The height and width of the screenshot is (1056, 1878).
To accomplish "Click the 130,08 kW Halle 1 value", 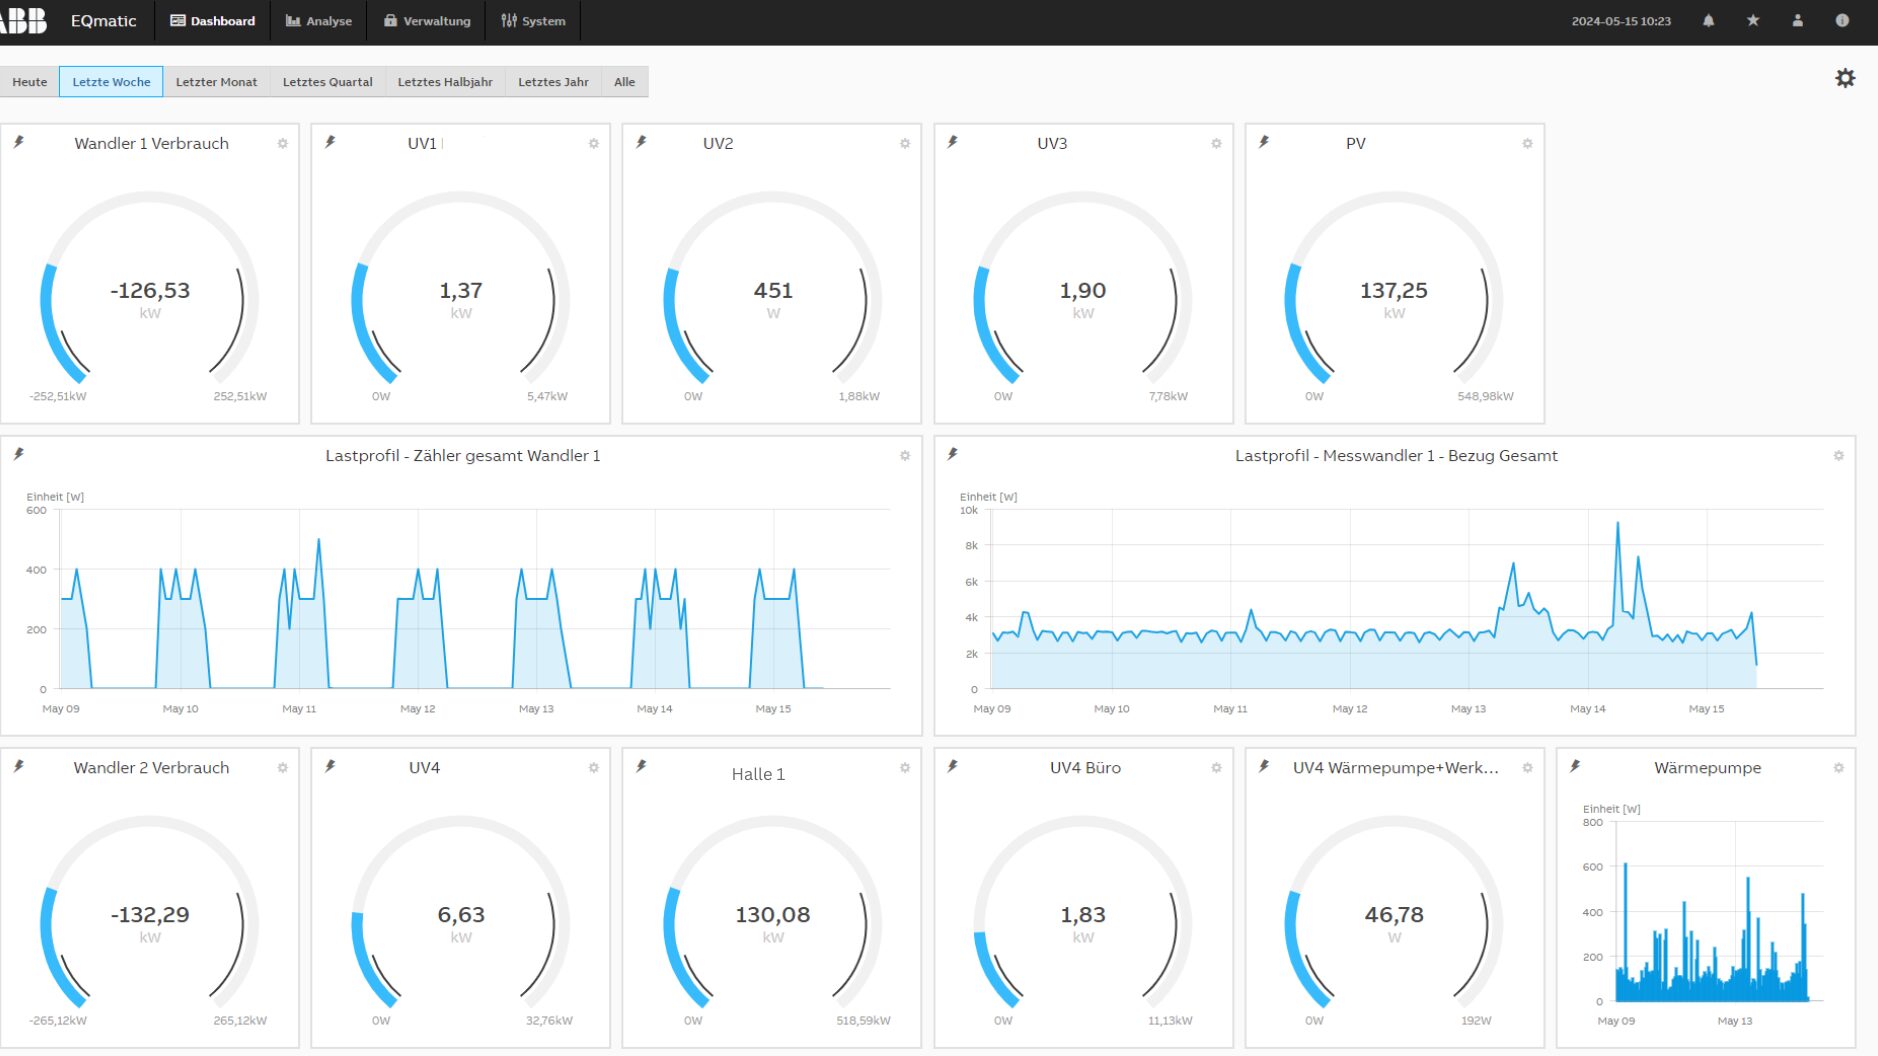I will click(x=773, y=914).
